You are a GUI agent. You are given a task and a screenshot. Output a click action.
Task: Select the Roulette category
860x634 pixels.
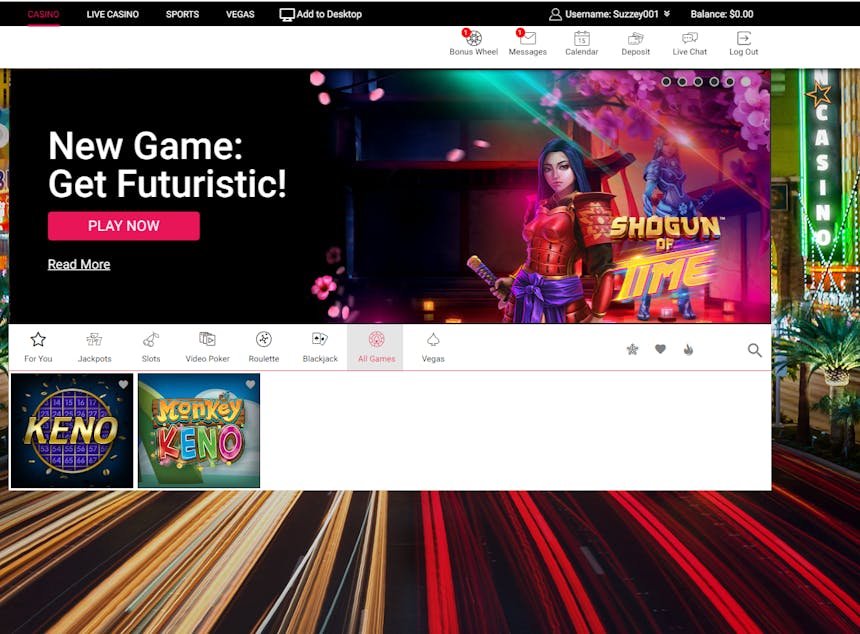click(x=264, y=347)
